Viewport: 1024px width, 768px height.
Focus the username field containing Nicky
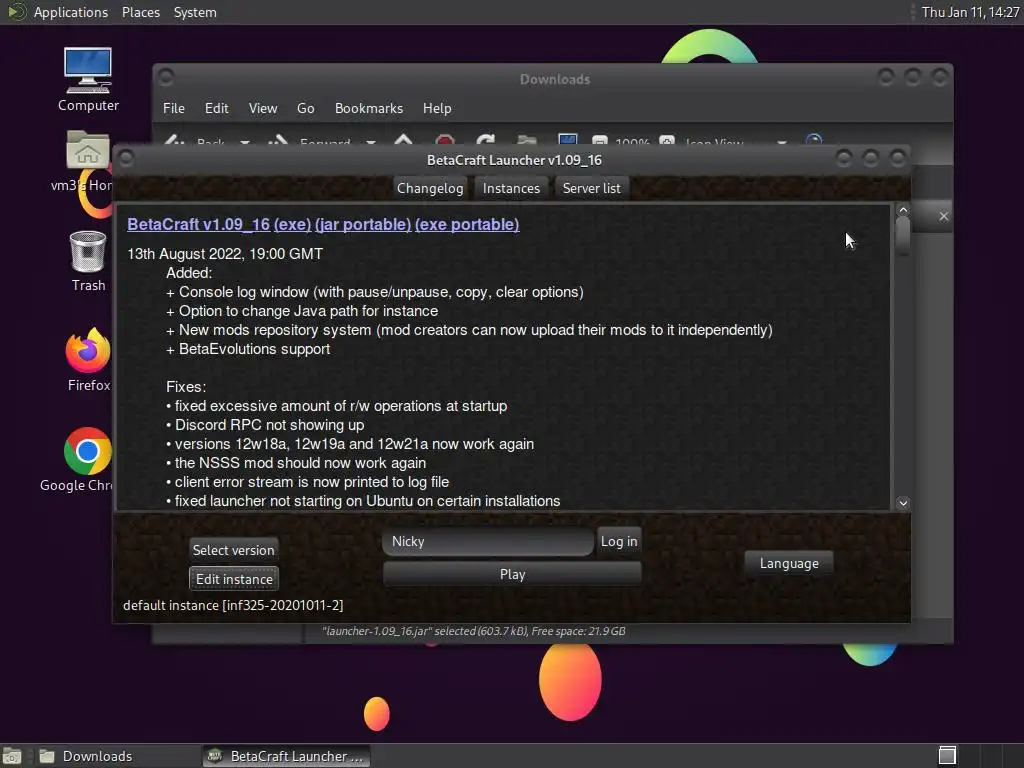coord(488,541)
